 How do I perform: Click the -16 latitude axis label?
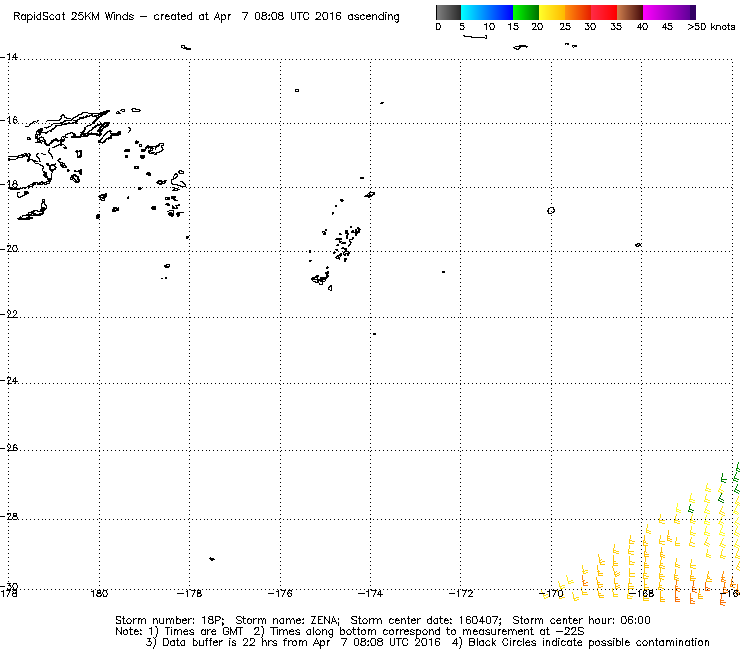coord(9,120)
